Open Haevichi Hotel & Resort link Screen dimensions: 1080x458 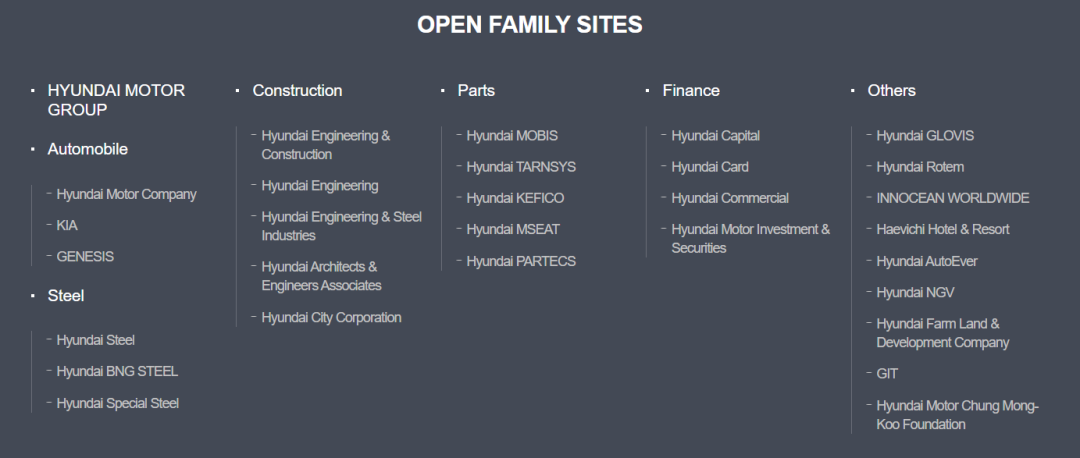click(942, 229)
